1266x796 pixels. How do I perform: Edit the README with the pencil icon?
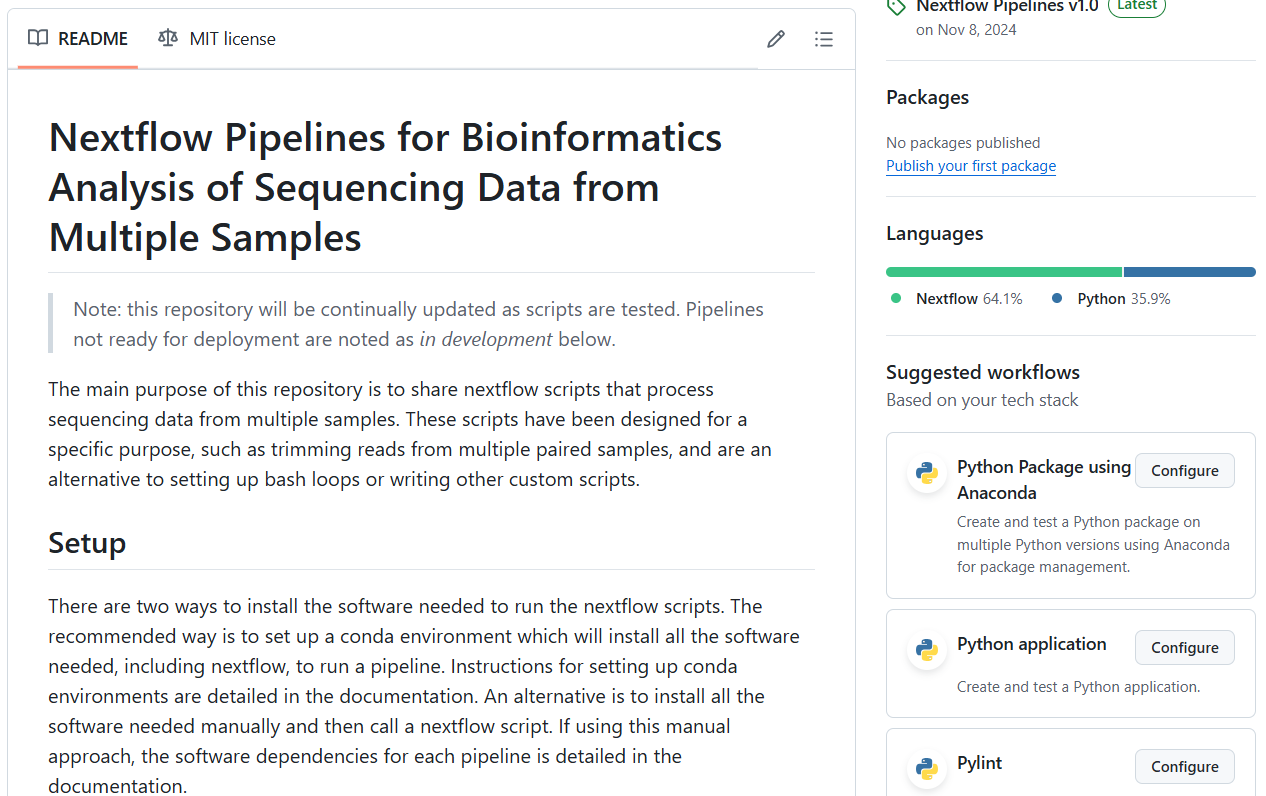[776, 39]
